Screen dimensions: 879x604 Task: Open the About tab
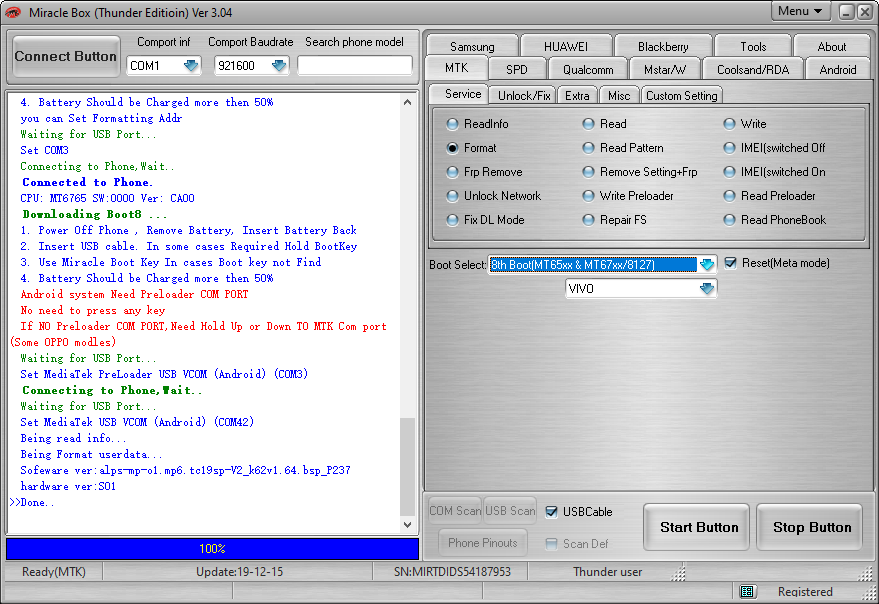(832, 46)
